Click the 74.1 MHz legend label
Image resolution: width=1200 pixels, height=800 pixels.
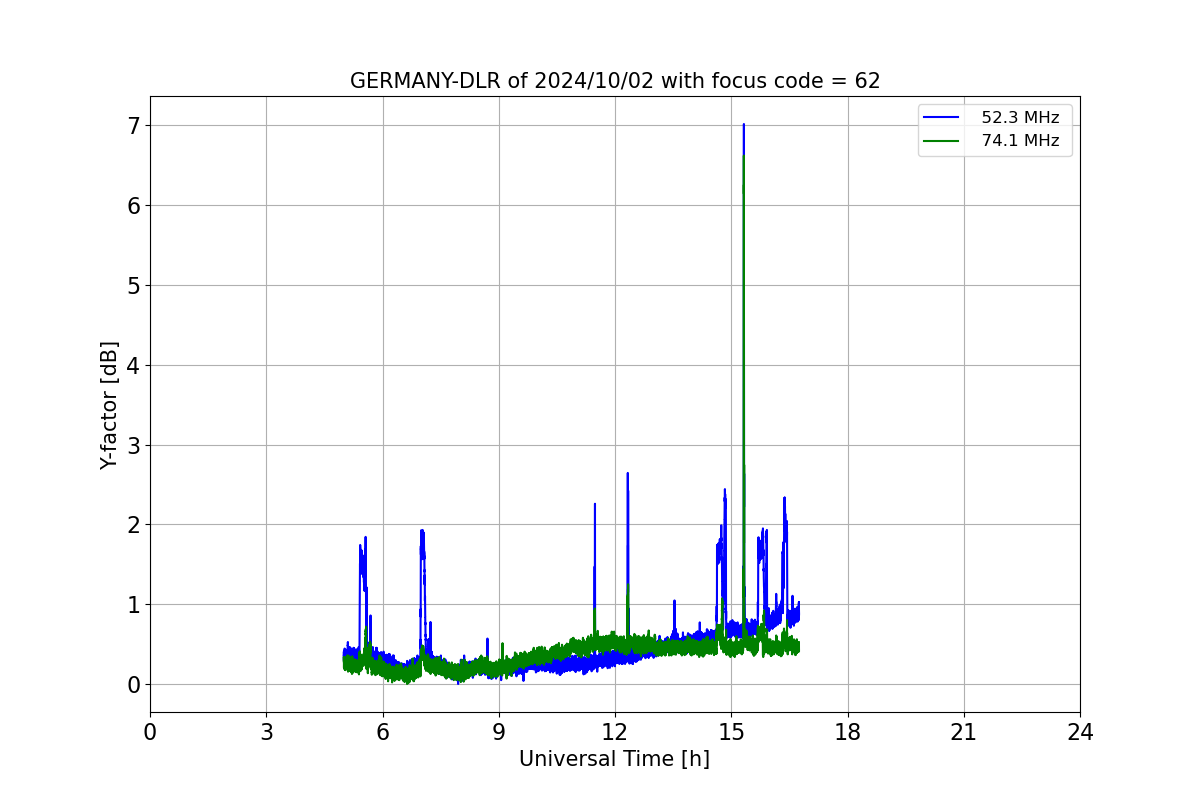pyautogui.click(x=1020, y=141)
